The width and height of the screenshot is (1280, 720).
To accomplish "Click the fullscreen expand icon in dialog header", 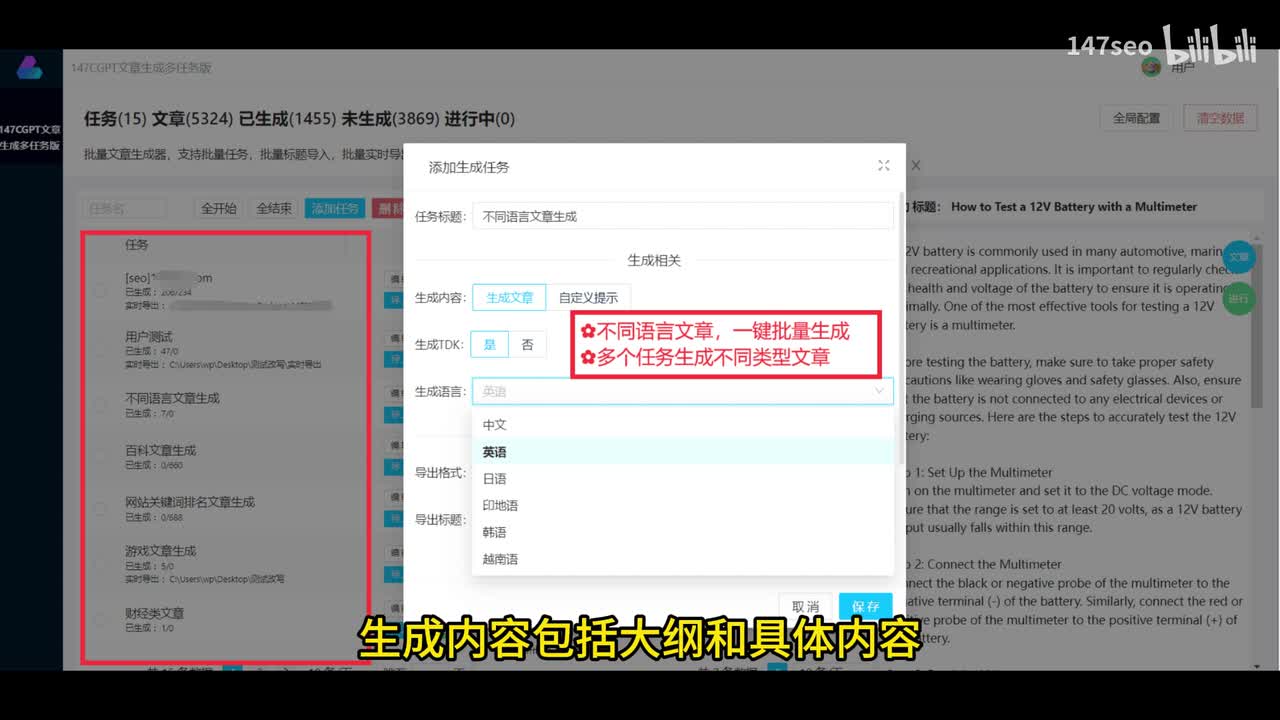I will [883, 166].
